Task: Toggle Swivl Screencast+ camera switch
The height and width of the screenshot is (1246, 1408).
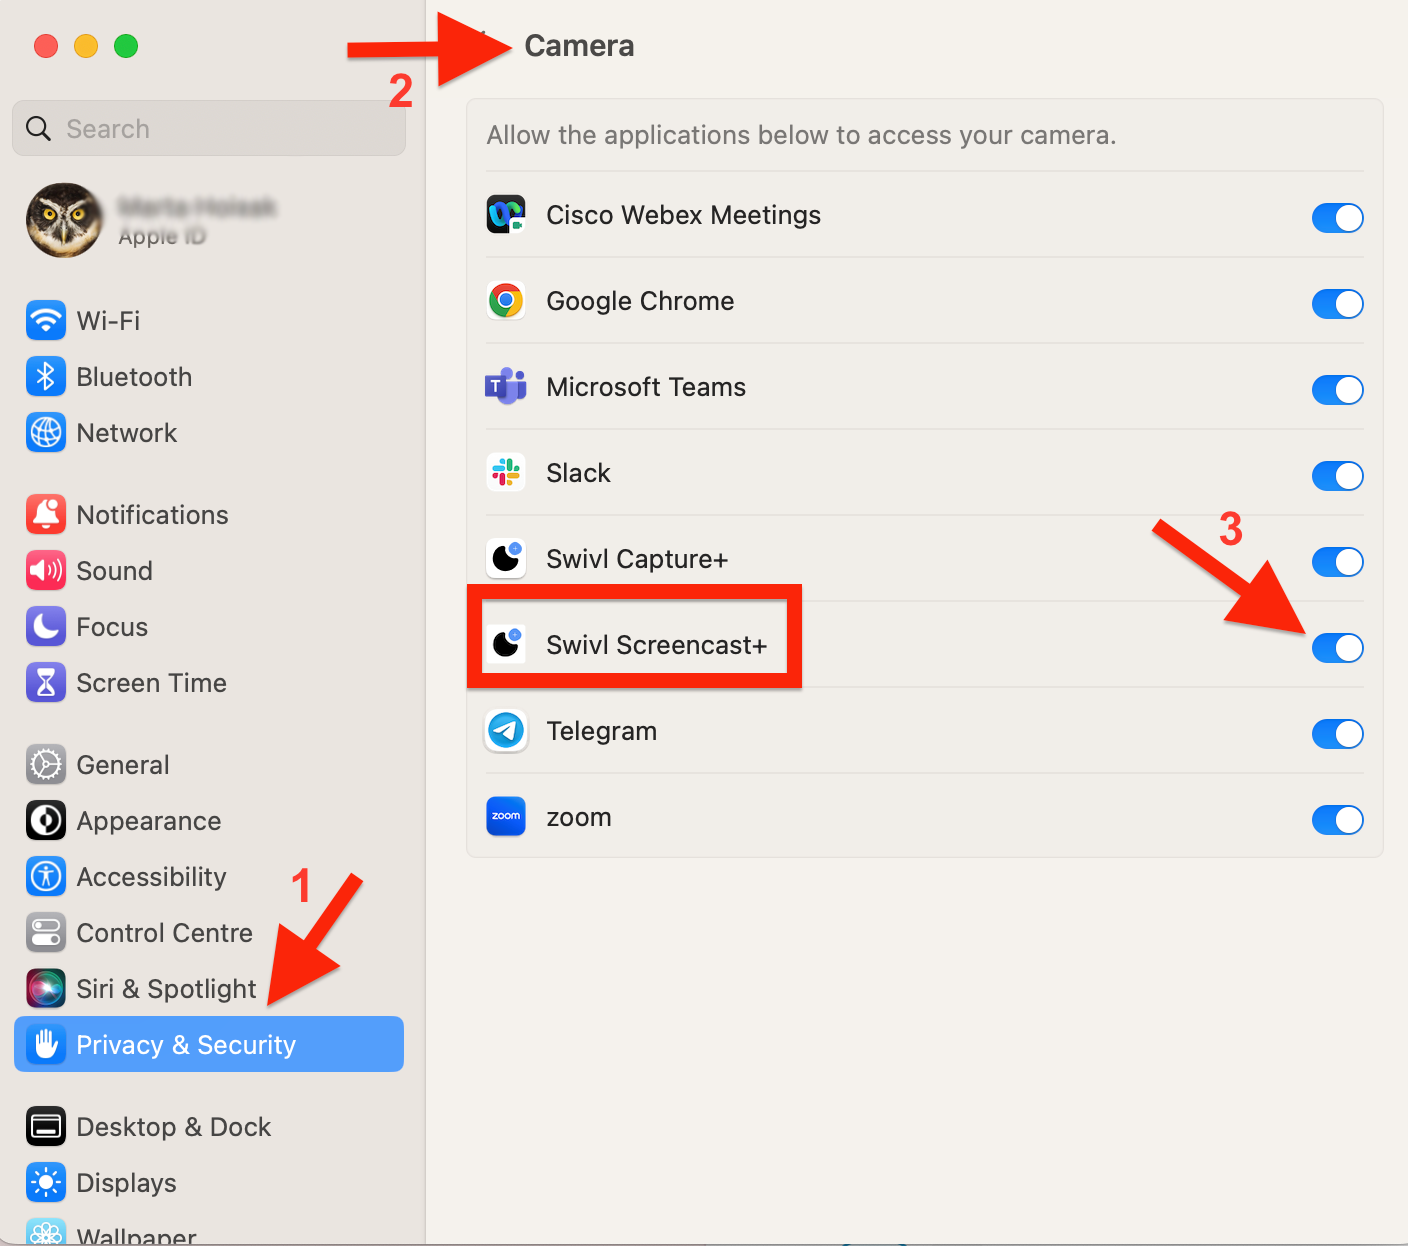Action: pos(1337,648)
